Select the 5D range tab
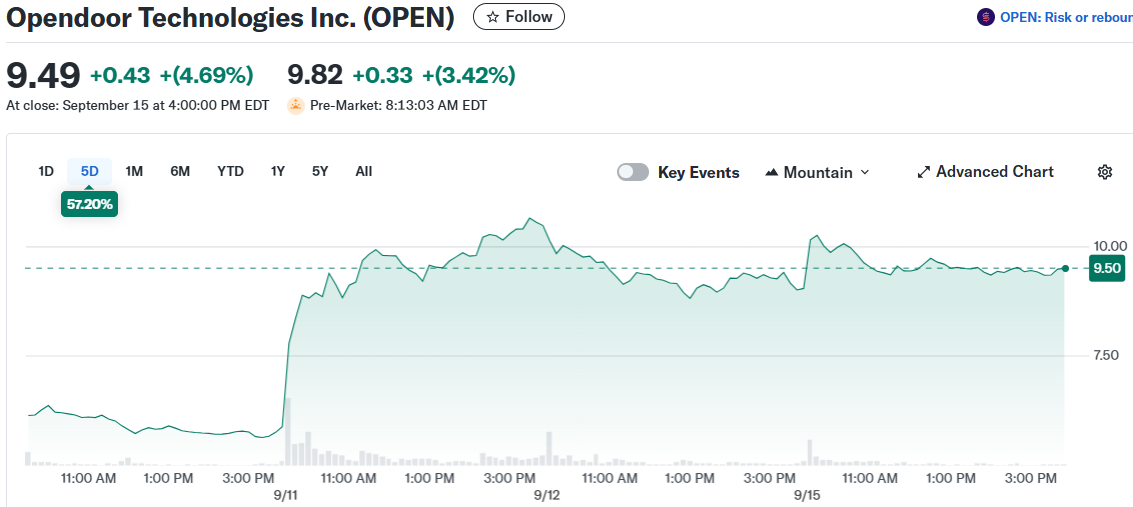The image size is (1133, 507). (x=90, y=172)
